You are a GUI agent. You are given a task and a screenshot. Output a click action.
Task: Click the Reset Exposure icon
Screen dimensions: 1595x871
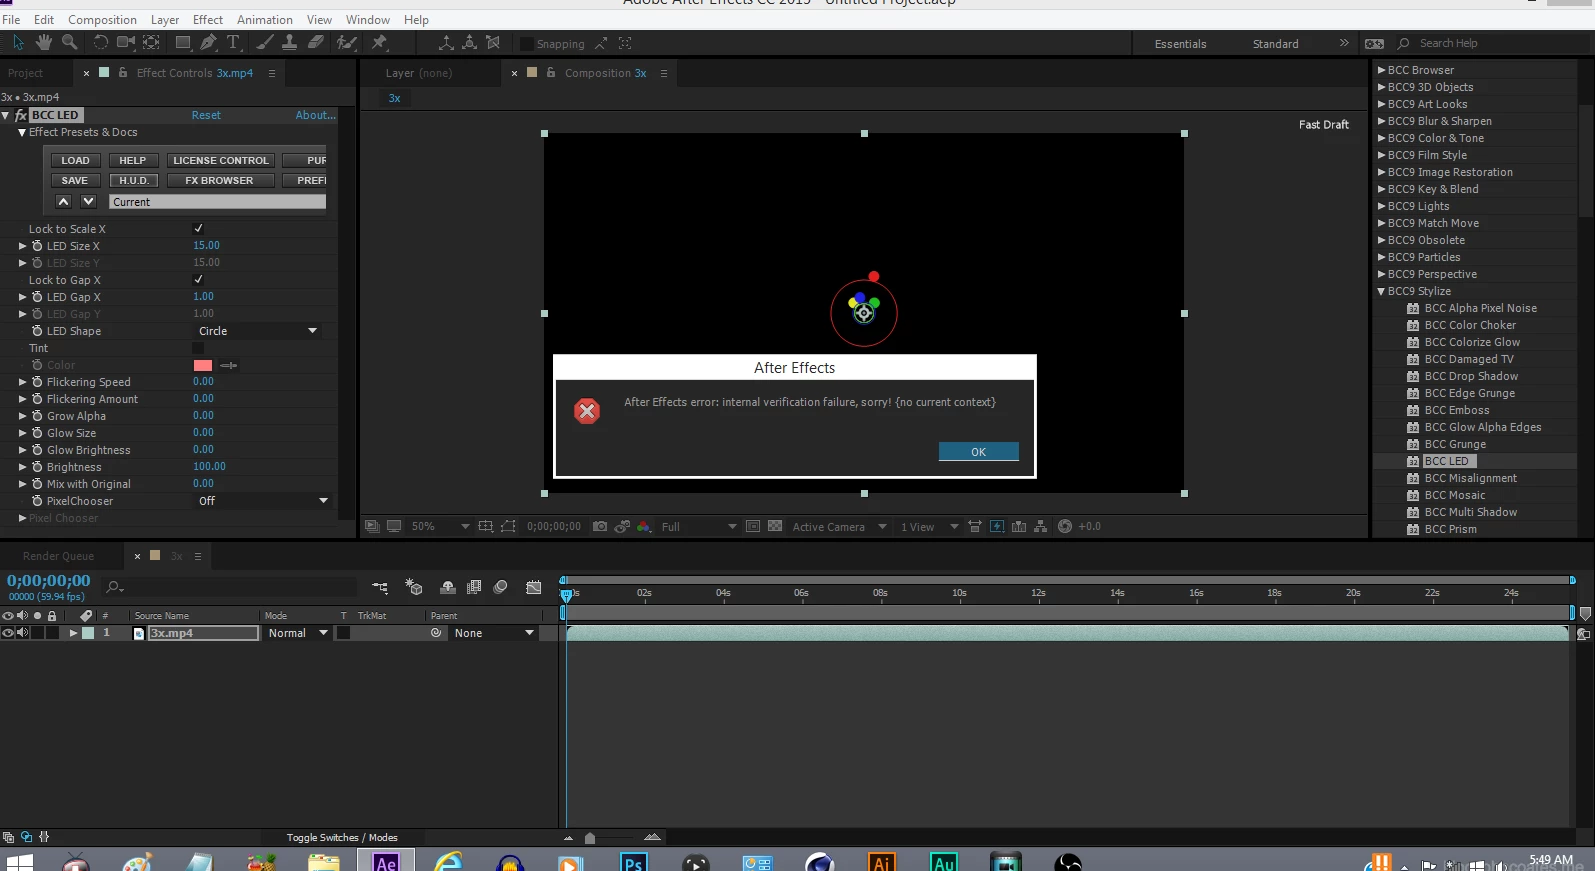click(1065, 526)
